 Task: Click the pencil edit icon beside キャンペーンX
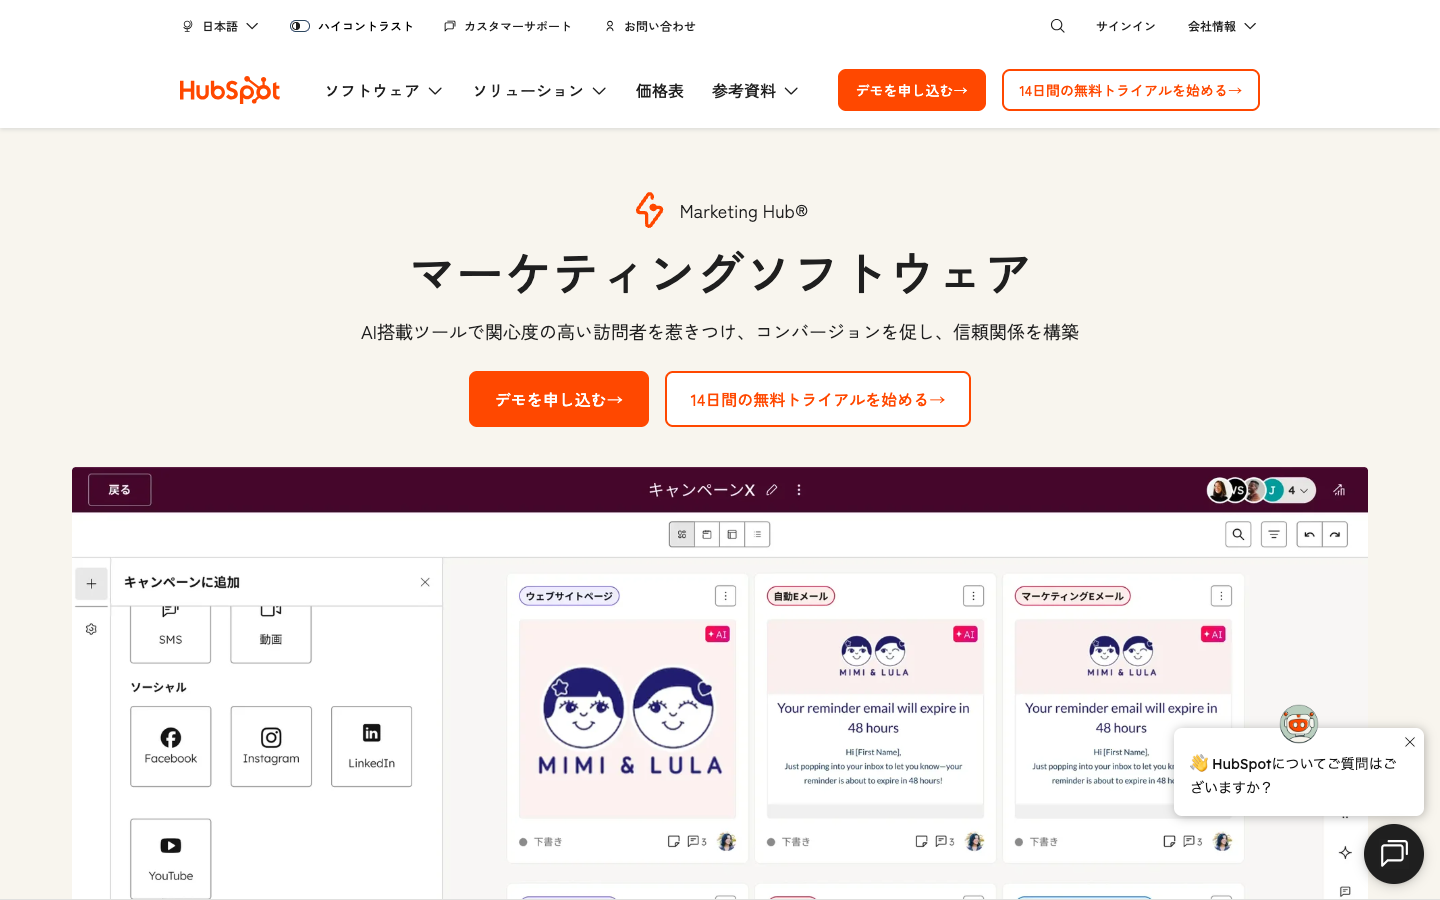click(x=772, y=490)
